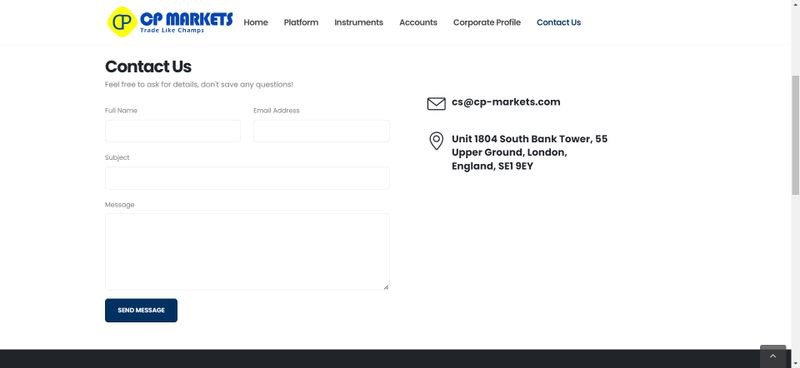Click into the Message text area
The height and width of the screenshot is (368, 800).
(x=247, y=252)
